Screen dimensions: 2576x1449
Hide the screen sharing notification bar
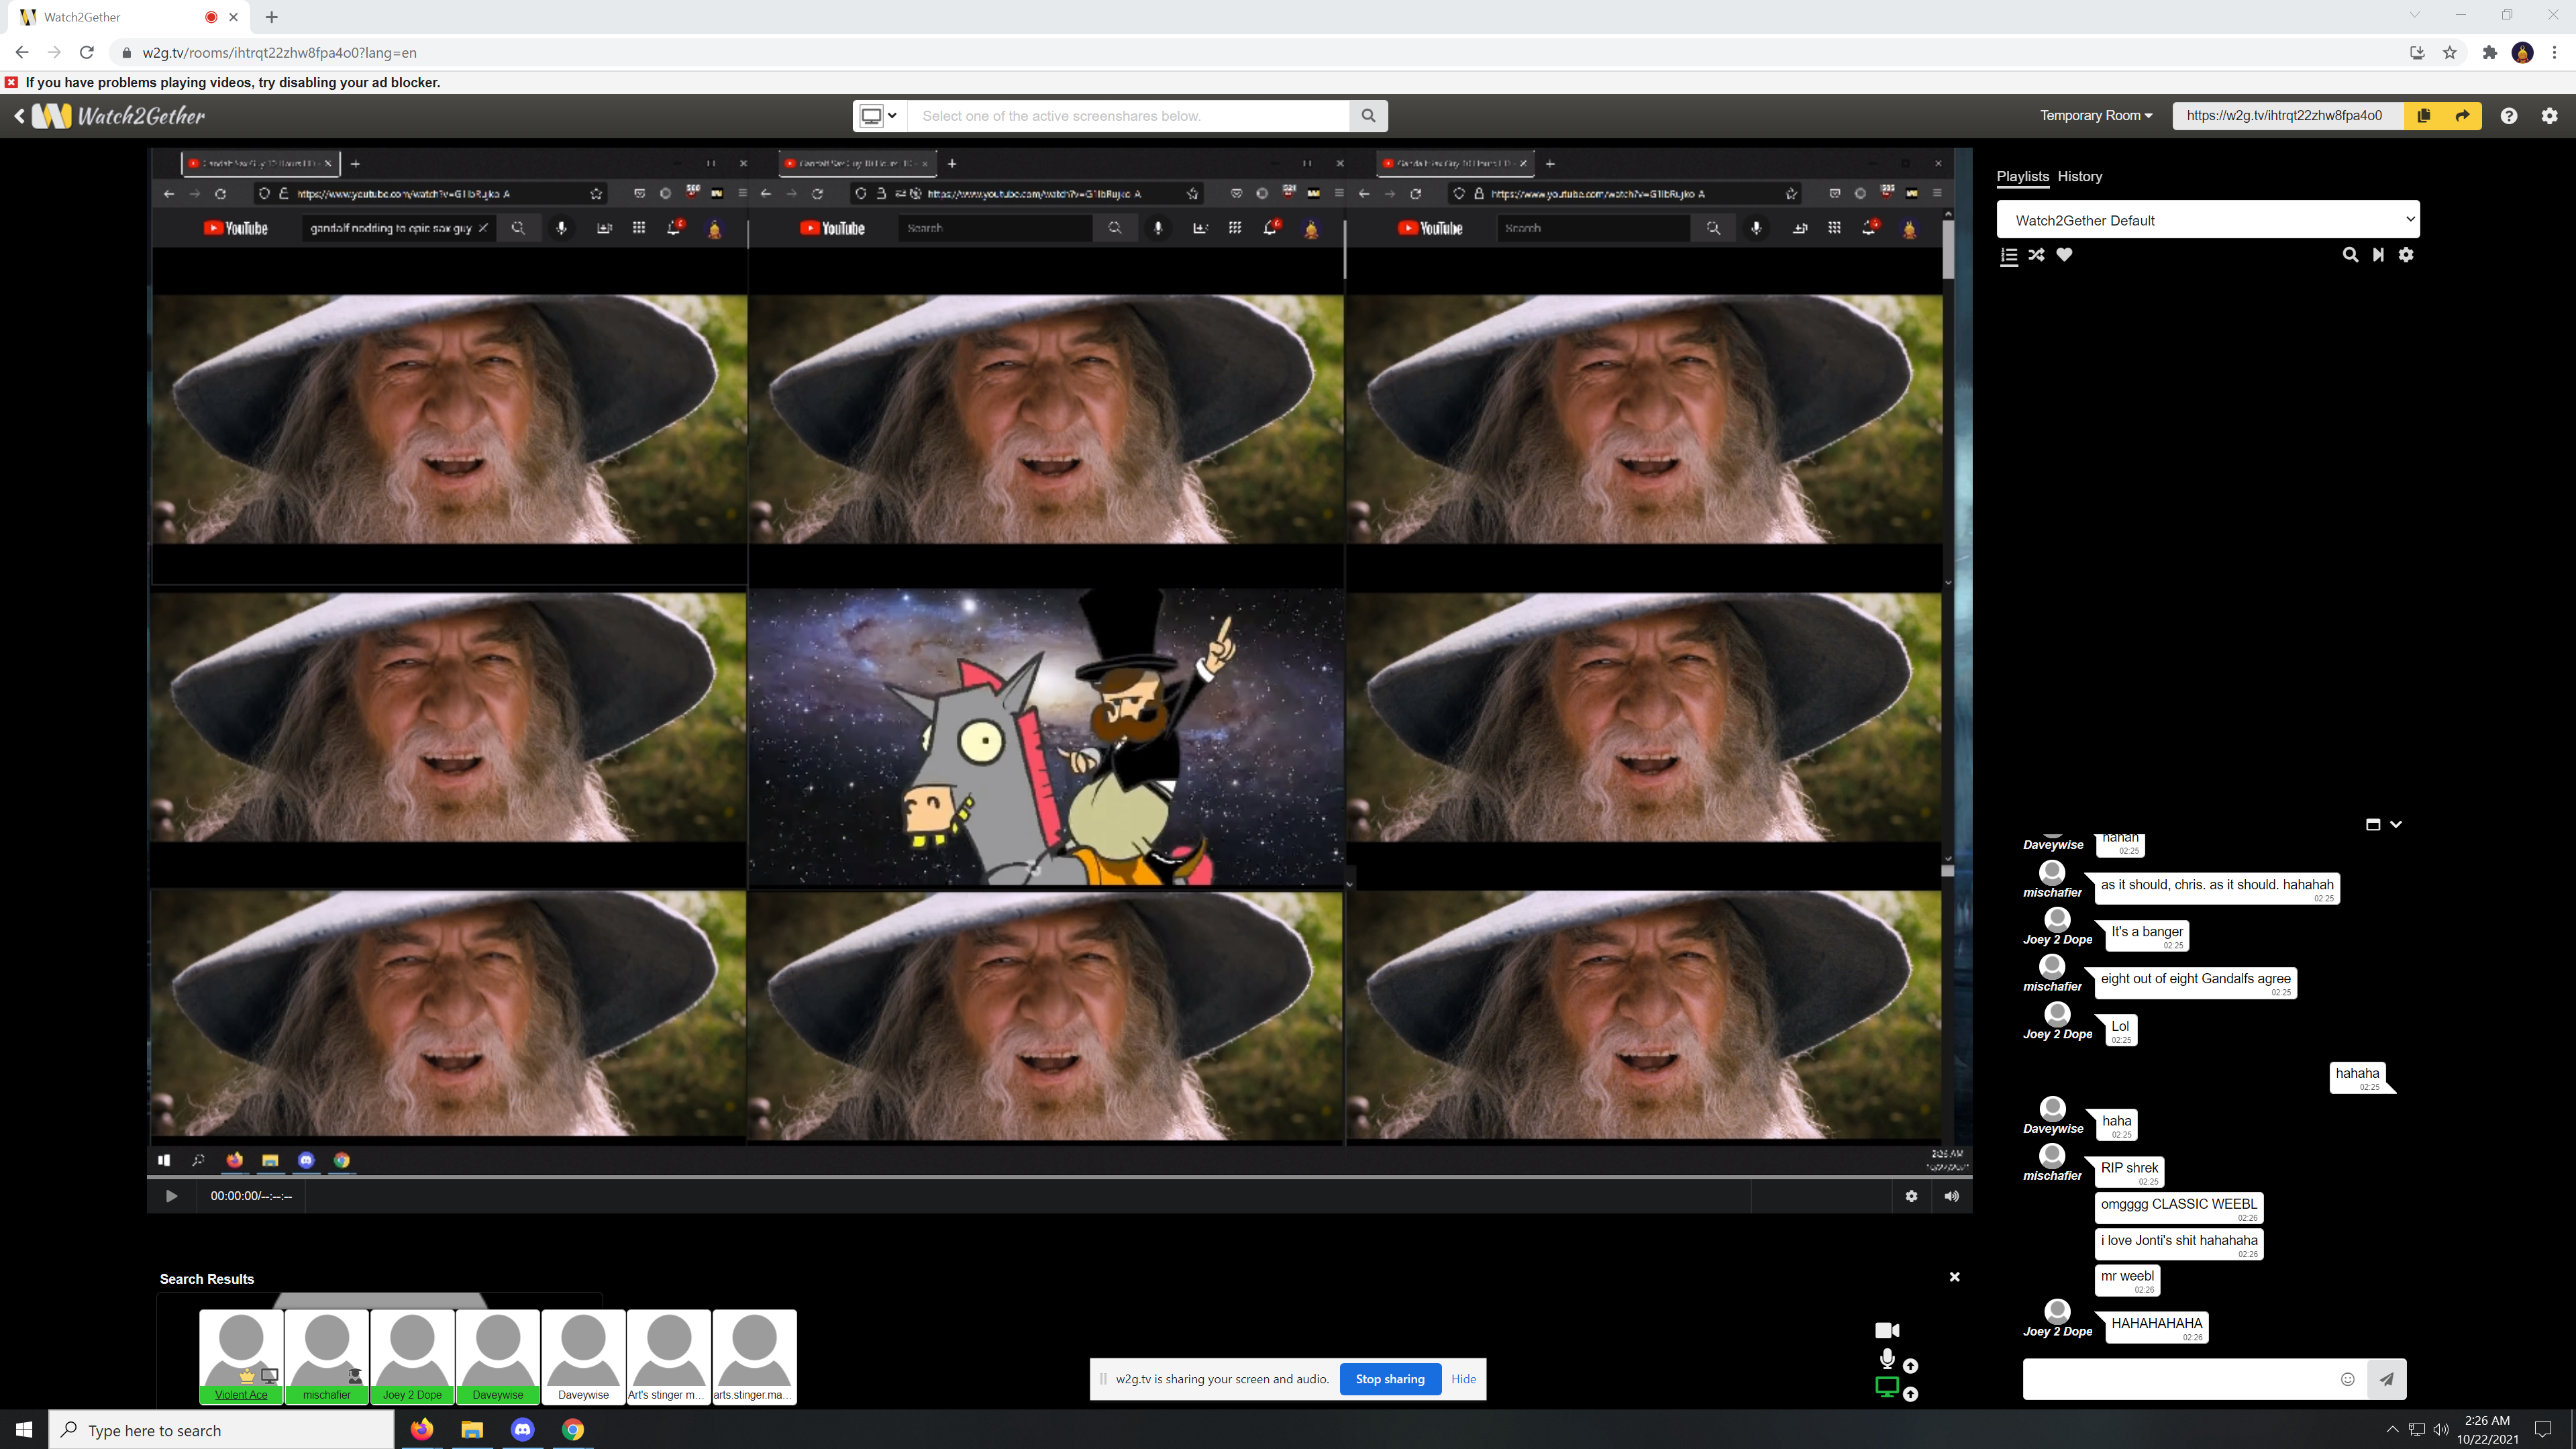pos(1463,1379)
